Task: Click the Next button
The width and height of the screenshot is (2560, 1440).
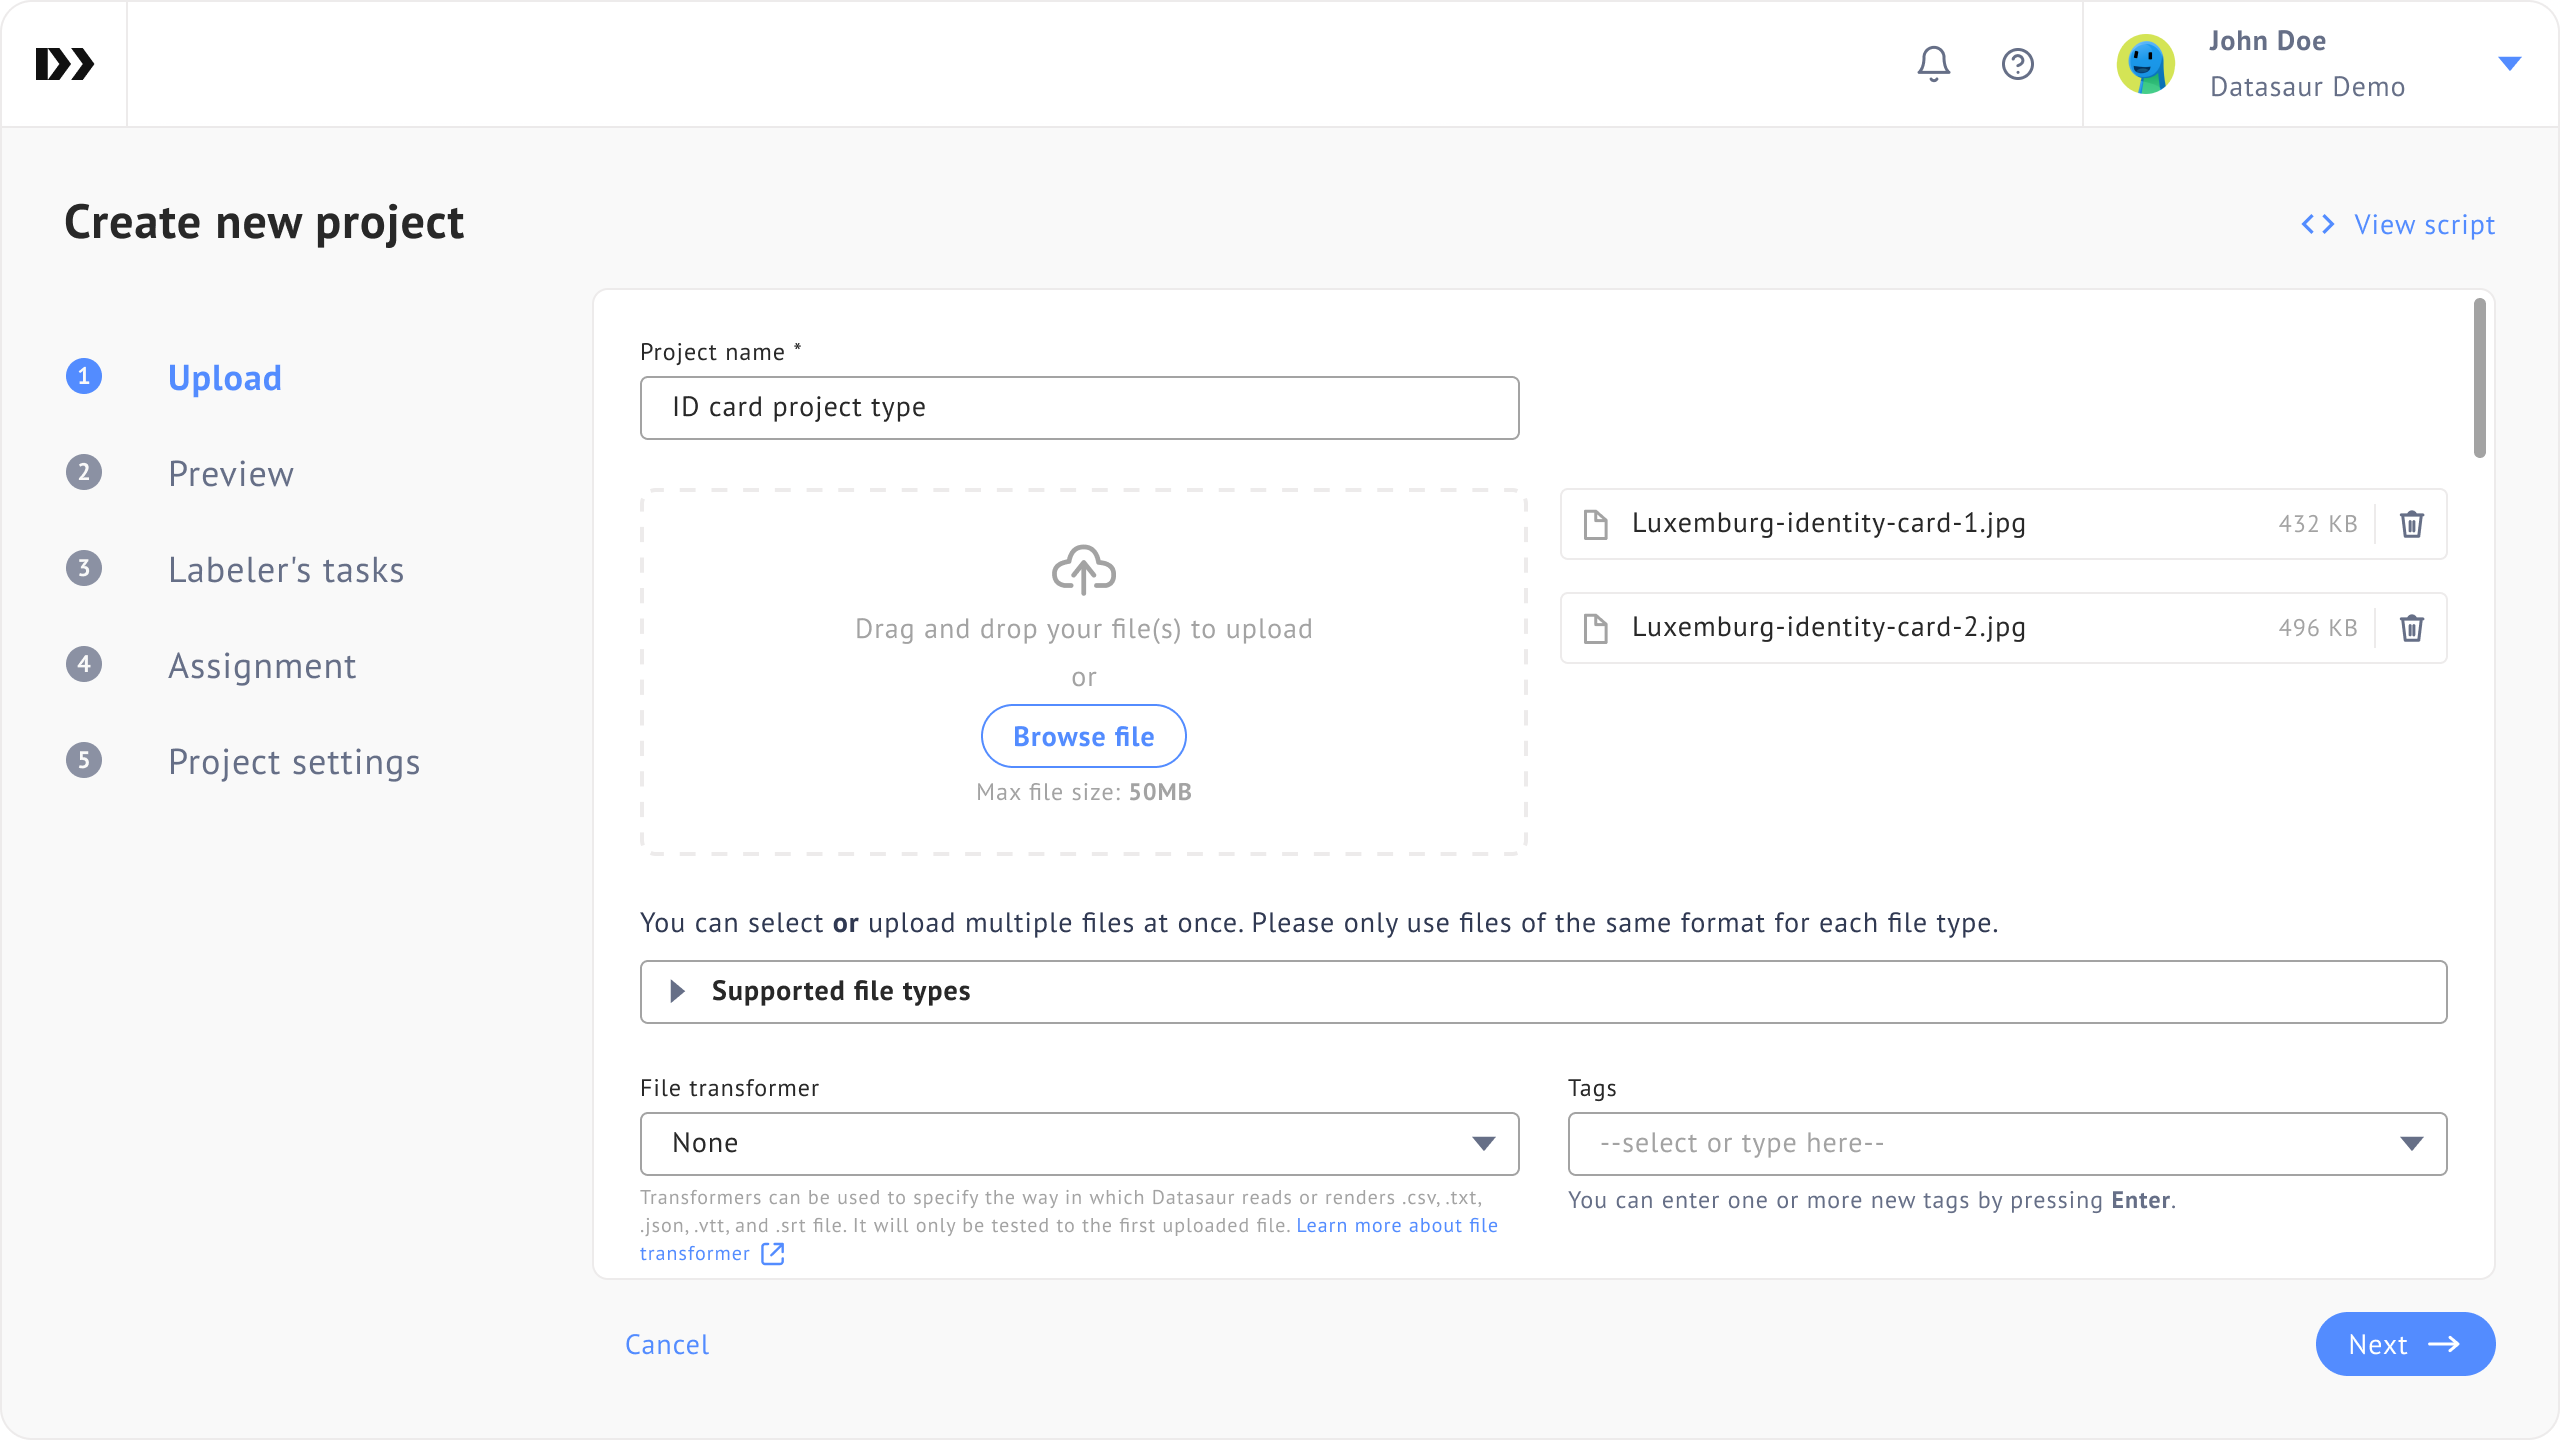Action: [x=2404, y=1344]
